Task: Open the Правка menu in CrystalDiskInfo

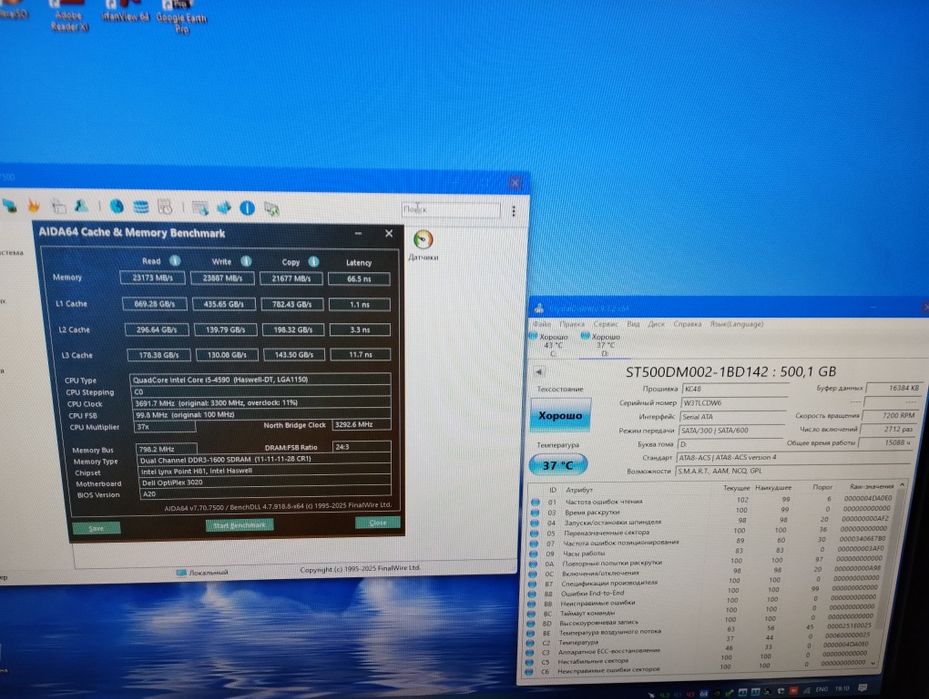Action: tap(572, 324)
